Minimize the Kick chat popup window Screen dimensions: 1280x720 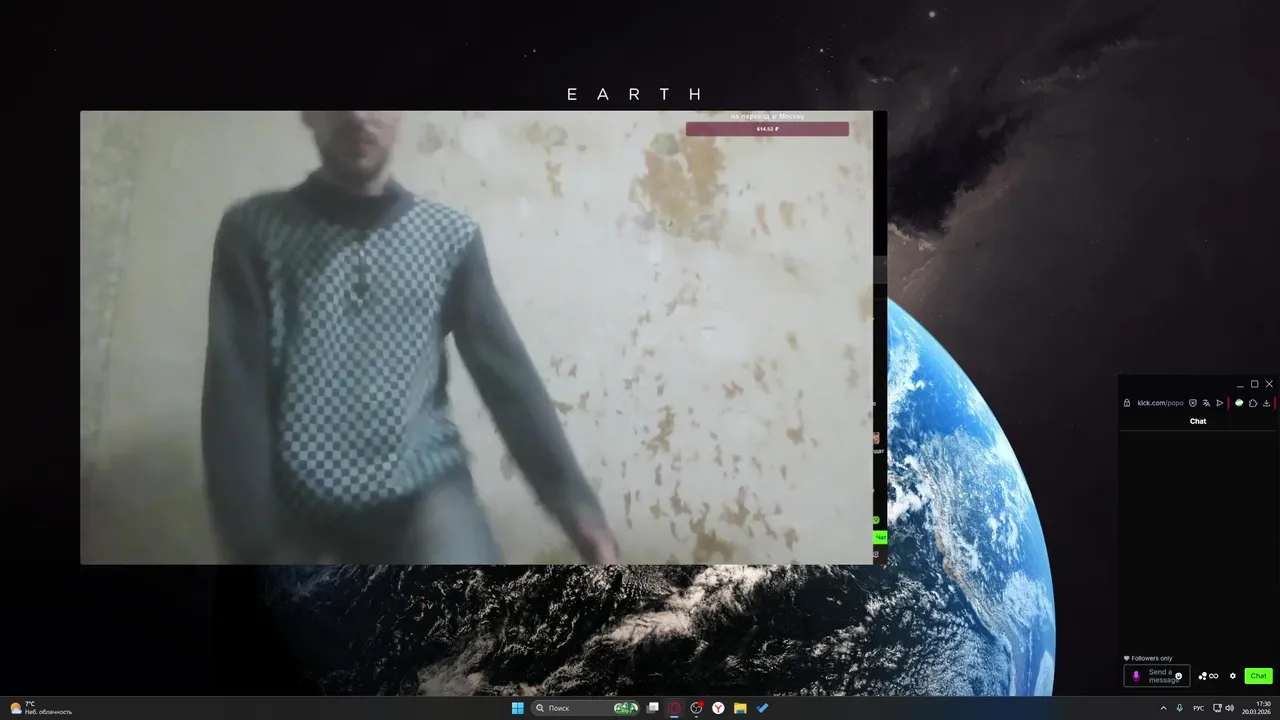pyautogui.click(x=1241, y=384)
